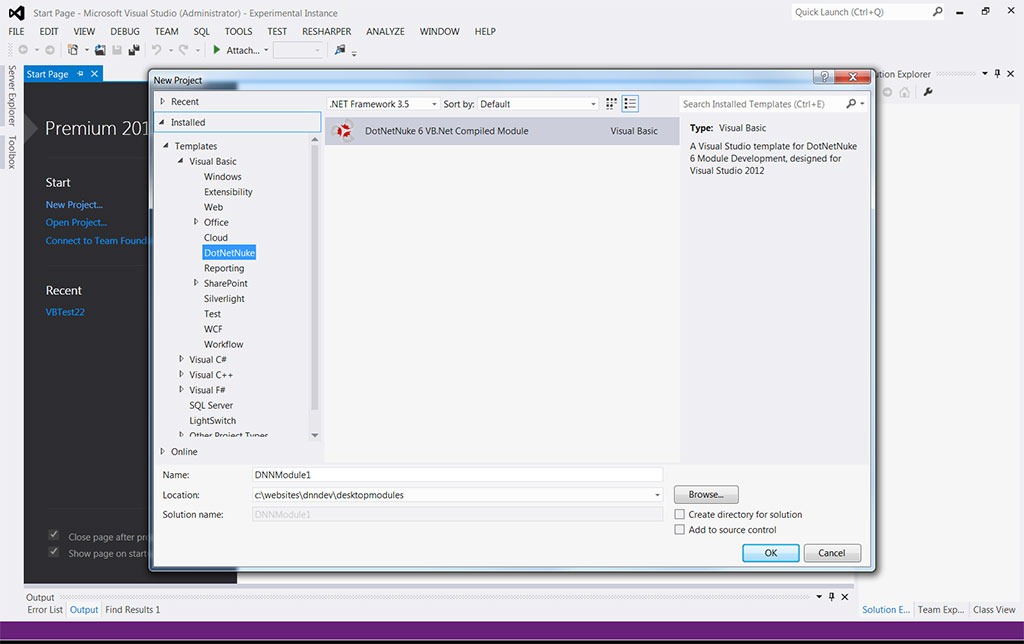Viewport: 1024px width, 644px height.
Task: Toggle Close page after project load checkbox
Action: pos(54,536)
